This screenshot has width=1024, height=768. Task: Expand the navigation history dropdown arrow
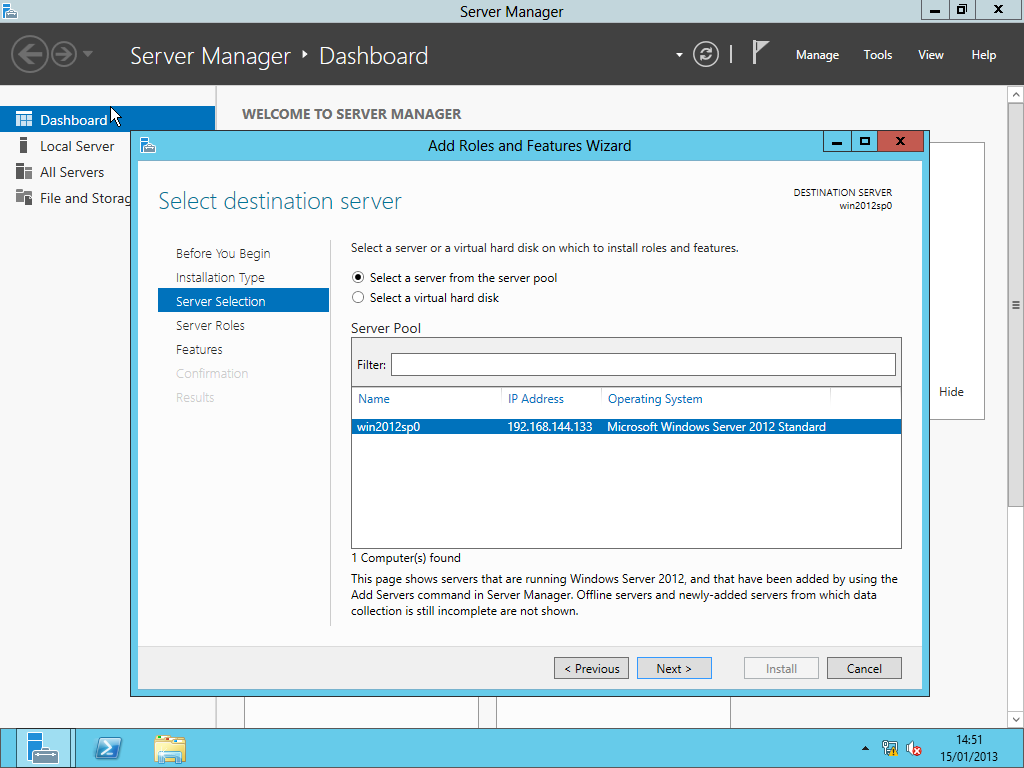pyautogui.click(x=88, y=54)
